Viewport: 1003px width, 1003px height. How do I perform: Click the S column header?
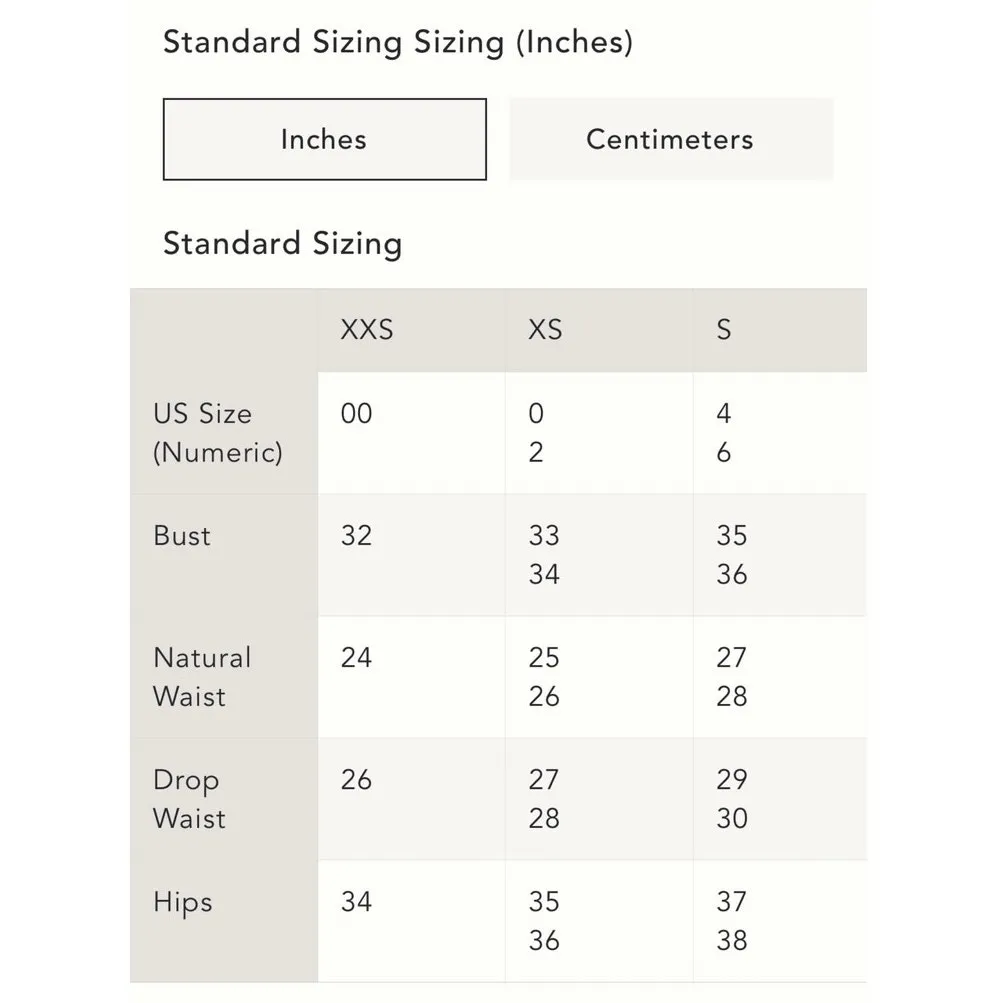[724, 329]
